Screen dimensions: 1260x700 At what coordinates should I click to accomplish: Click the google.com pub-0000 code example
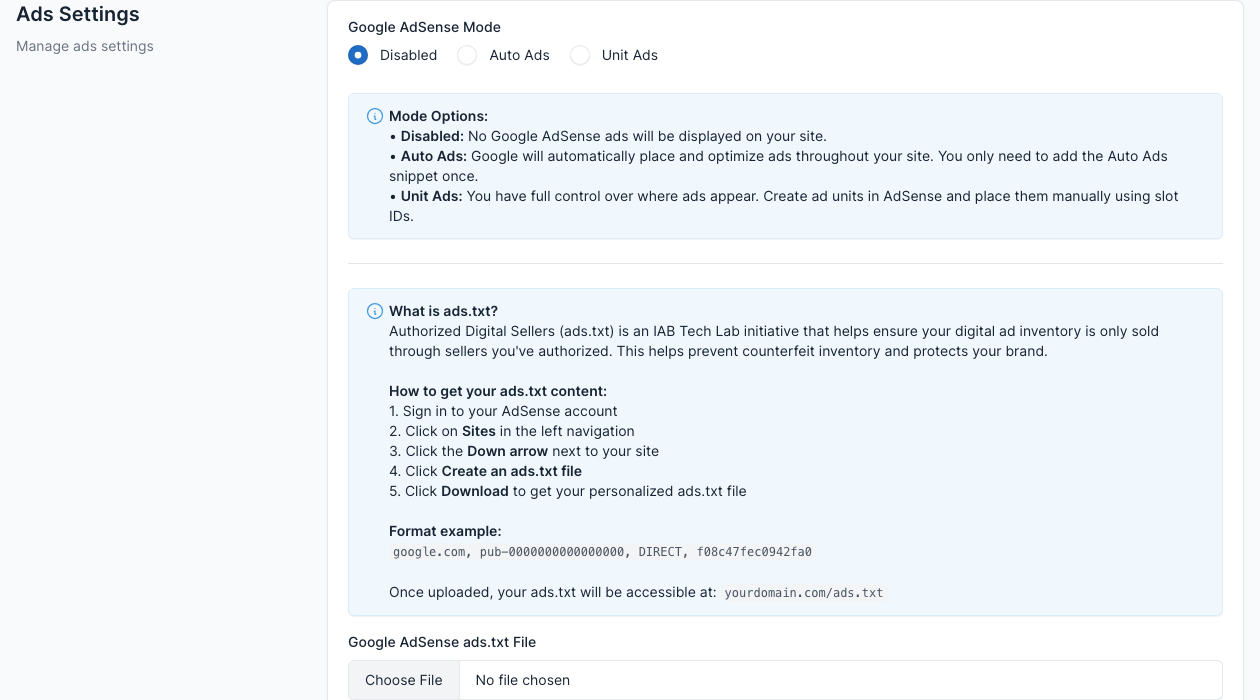[x=602, y=552]
